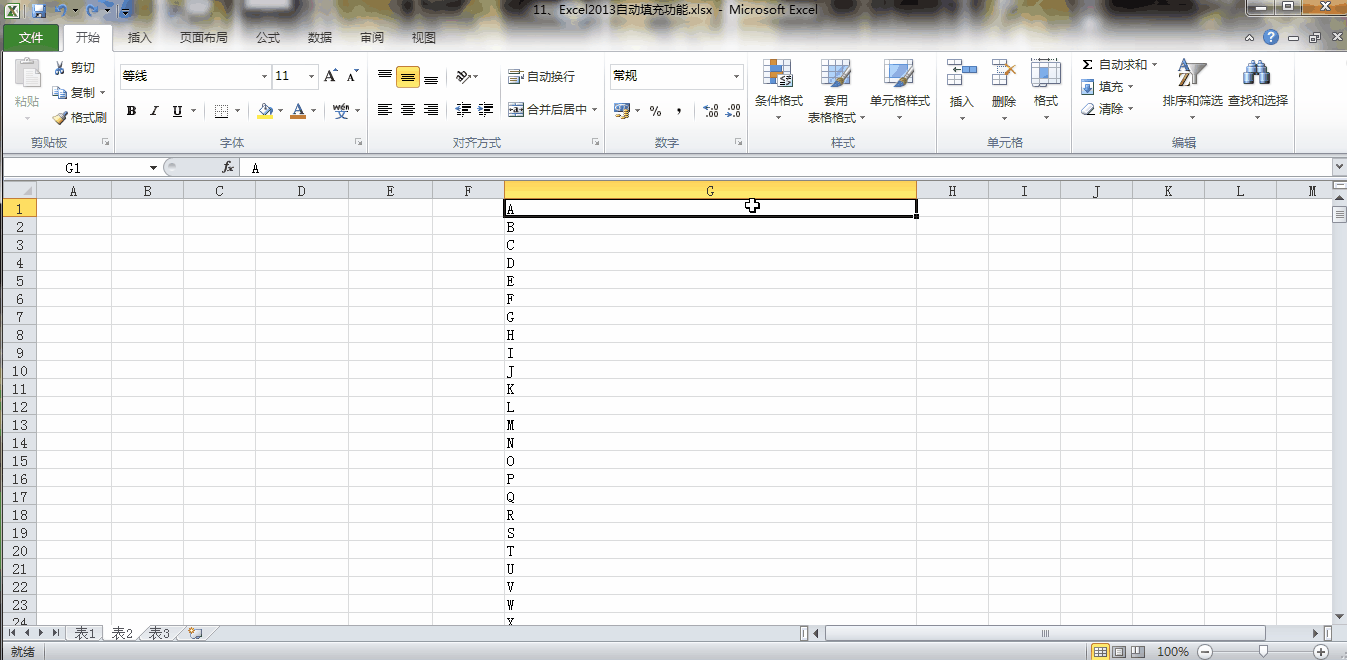The height and width of the screenshot is (660, 1347).
Task: Apply comma style
Action: tap(679, 111)
